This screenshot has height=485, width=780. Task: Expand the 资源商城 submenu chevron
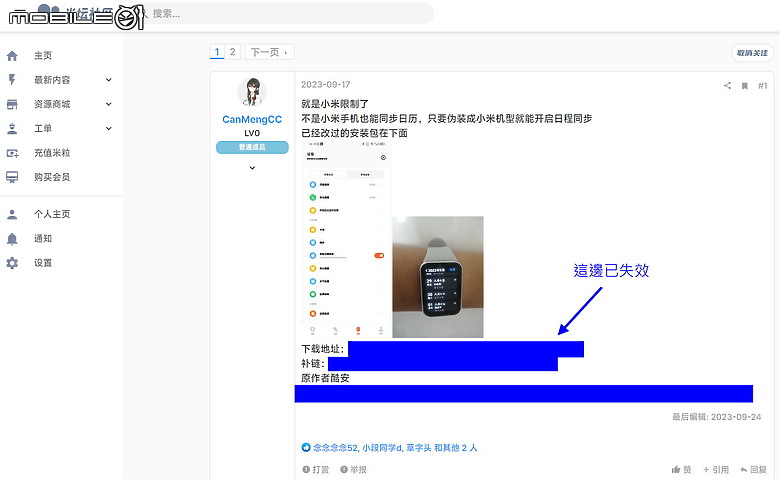click(108, 104)
